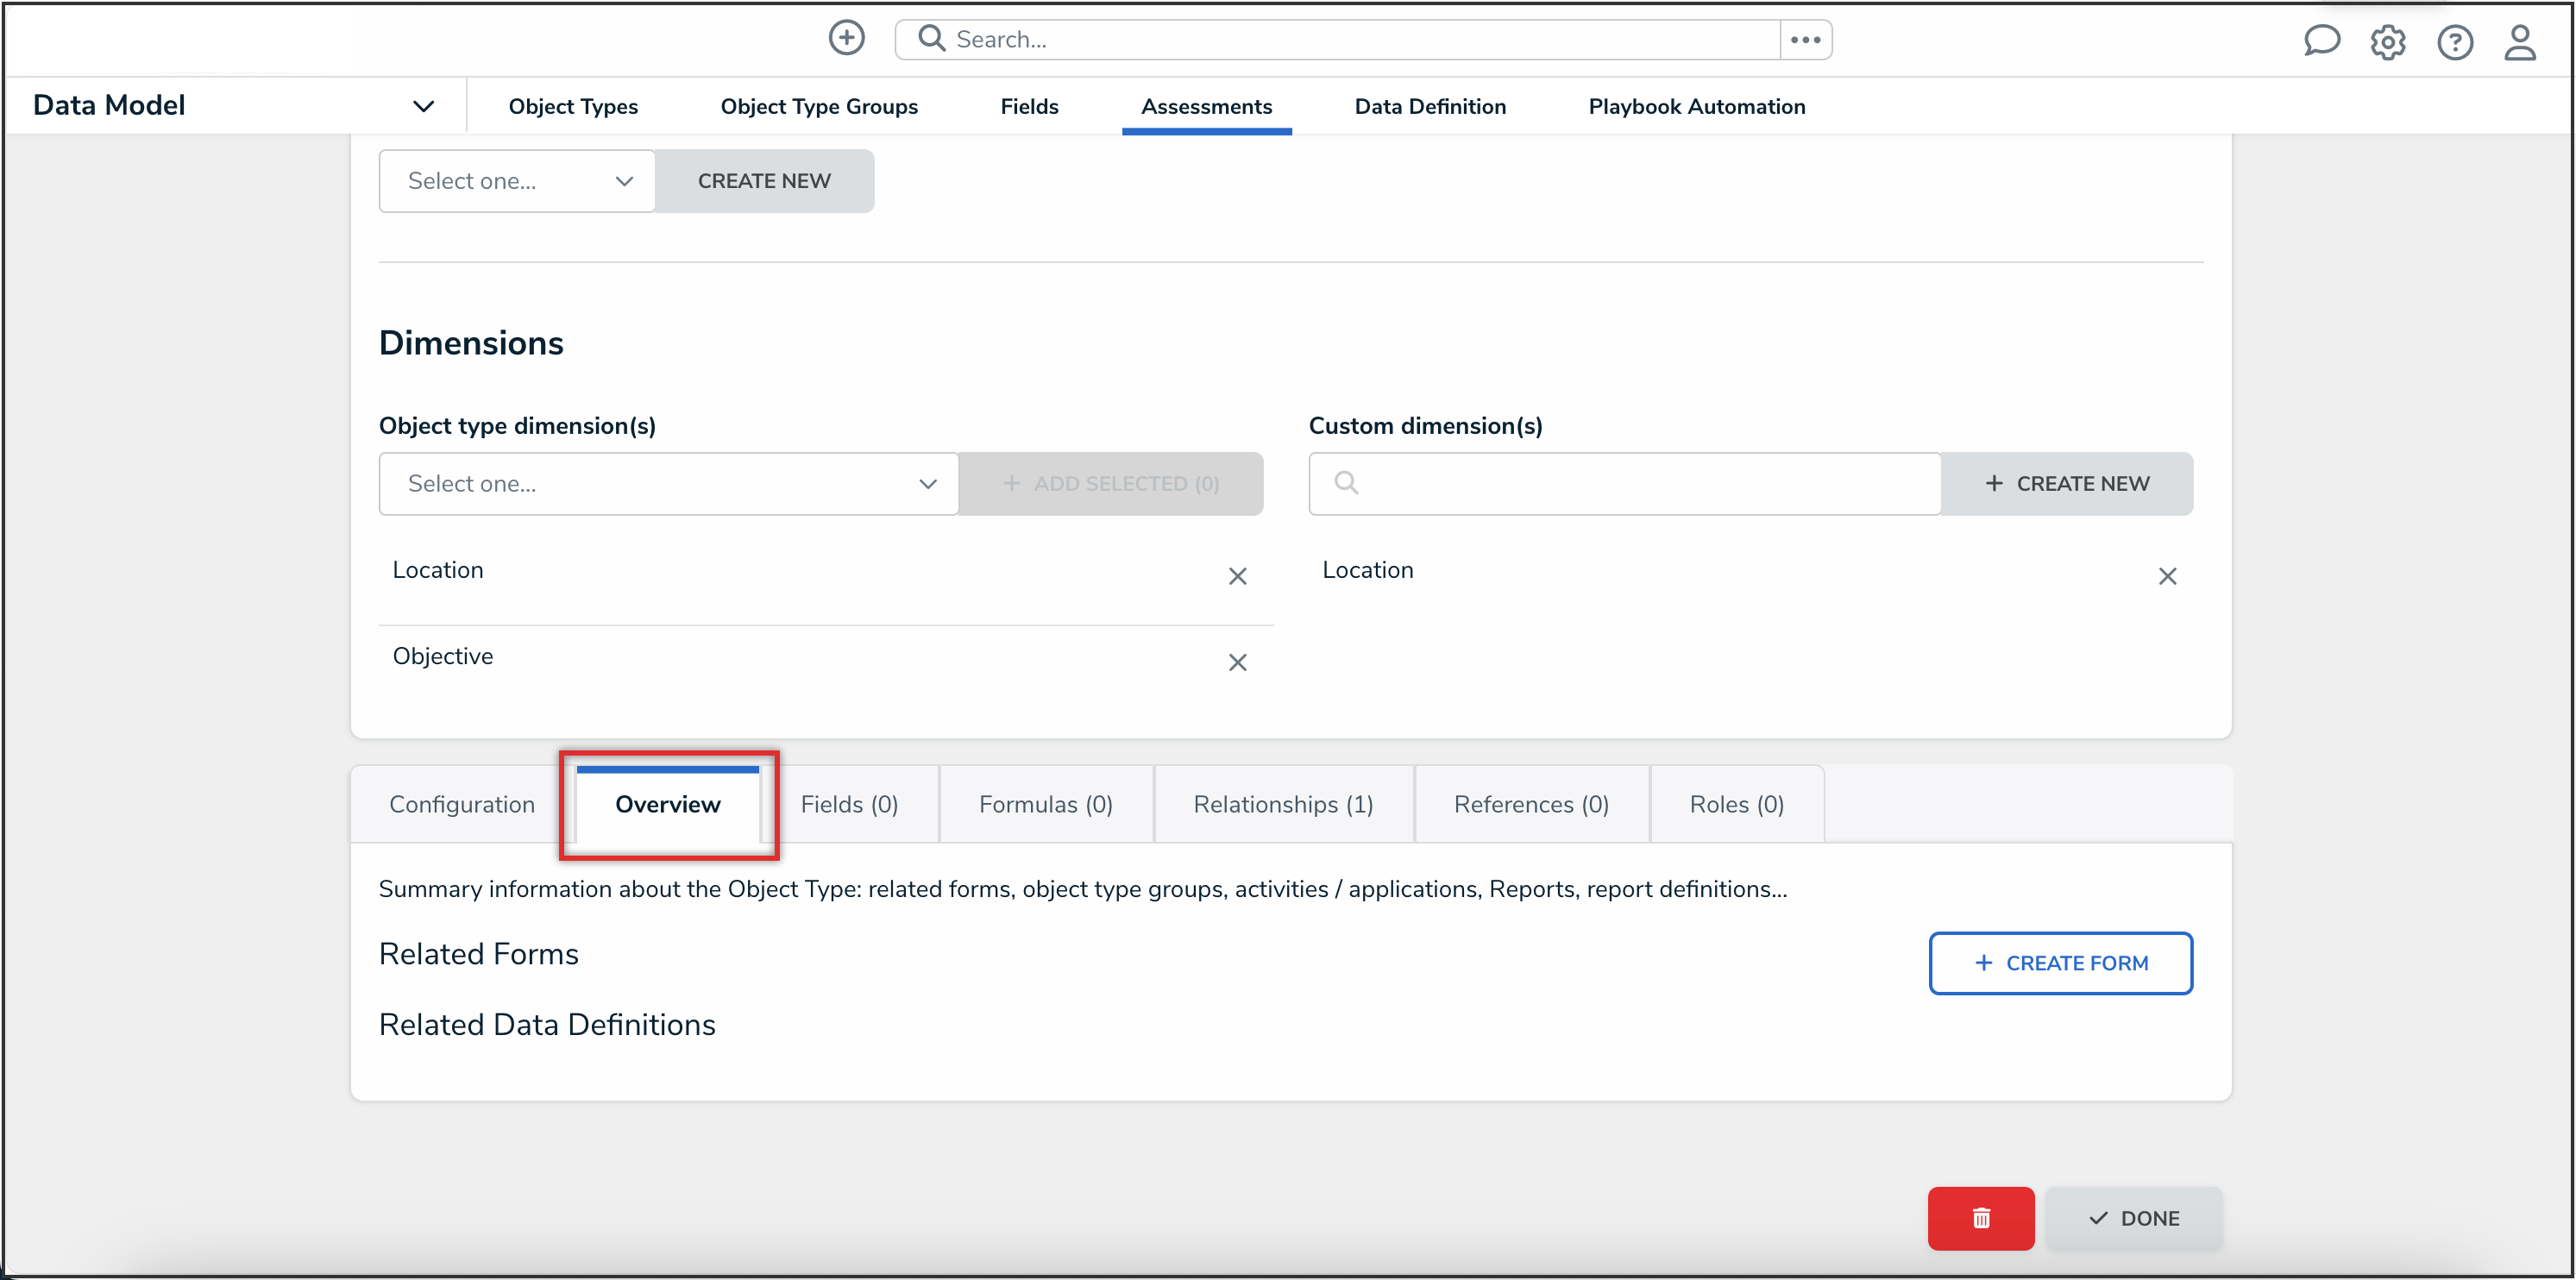
Task: Switch to the Relationships (1) tab
Action: coord(1283,804)
